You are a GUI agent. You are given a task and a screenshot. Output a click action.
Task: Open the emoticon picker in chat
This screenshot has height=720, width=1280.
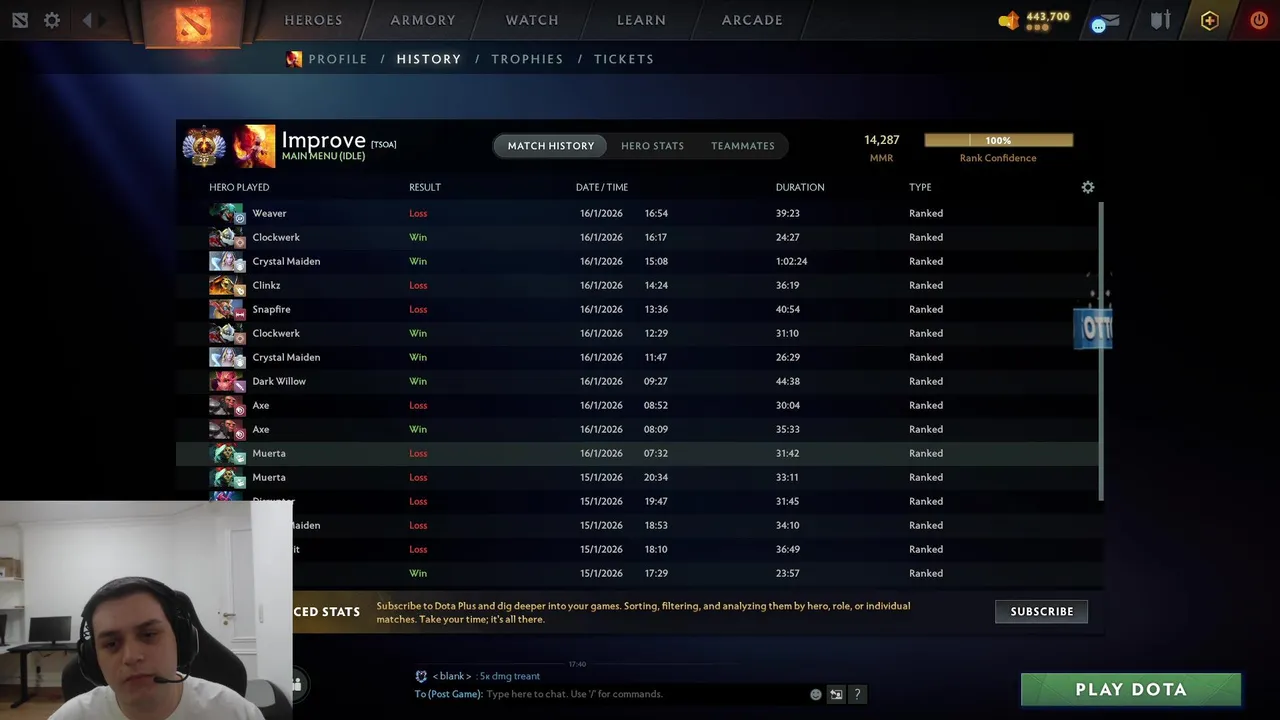816,694
